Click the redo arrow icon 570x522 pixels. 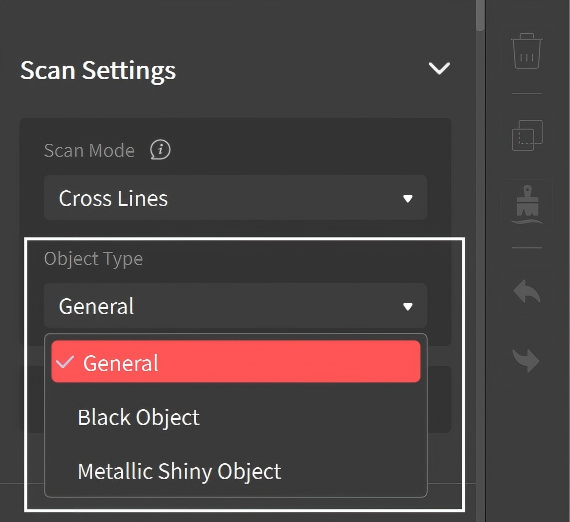point(527,360)
